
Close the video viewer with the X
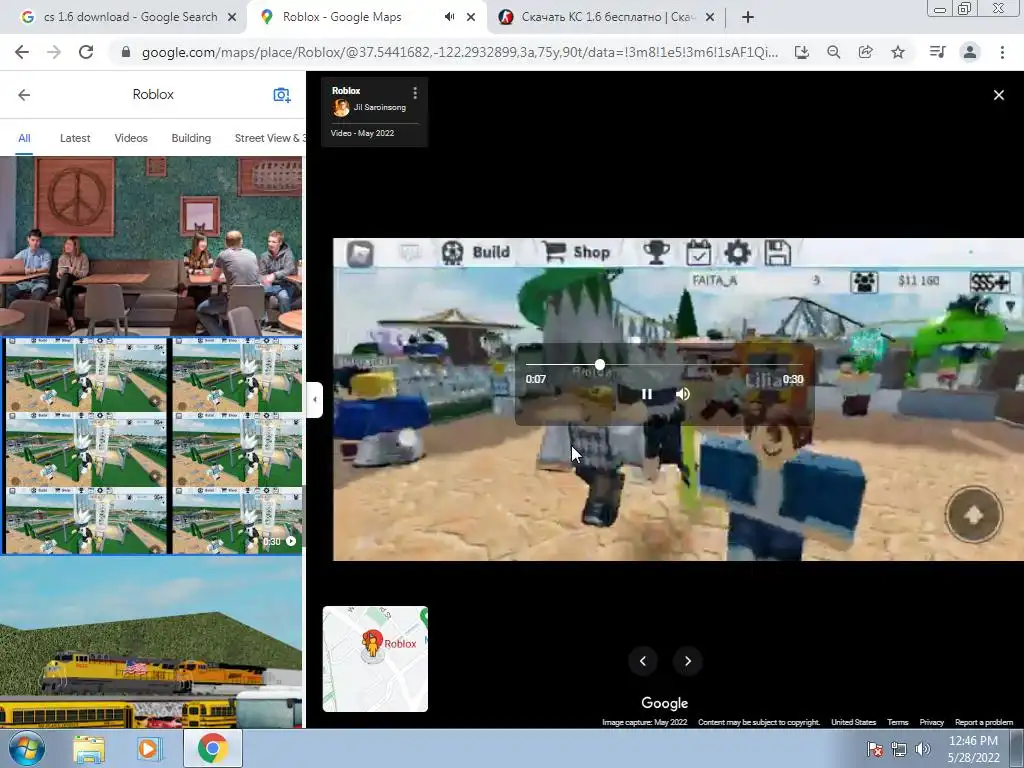pyautogui.click(x=999, y=95)
